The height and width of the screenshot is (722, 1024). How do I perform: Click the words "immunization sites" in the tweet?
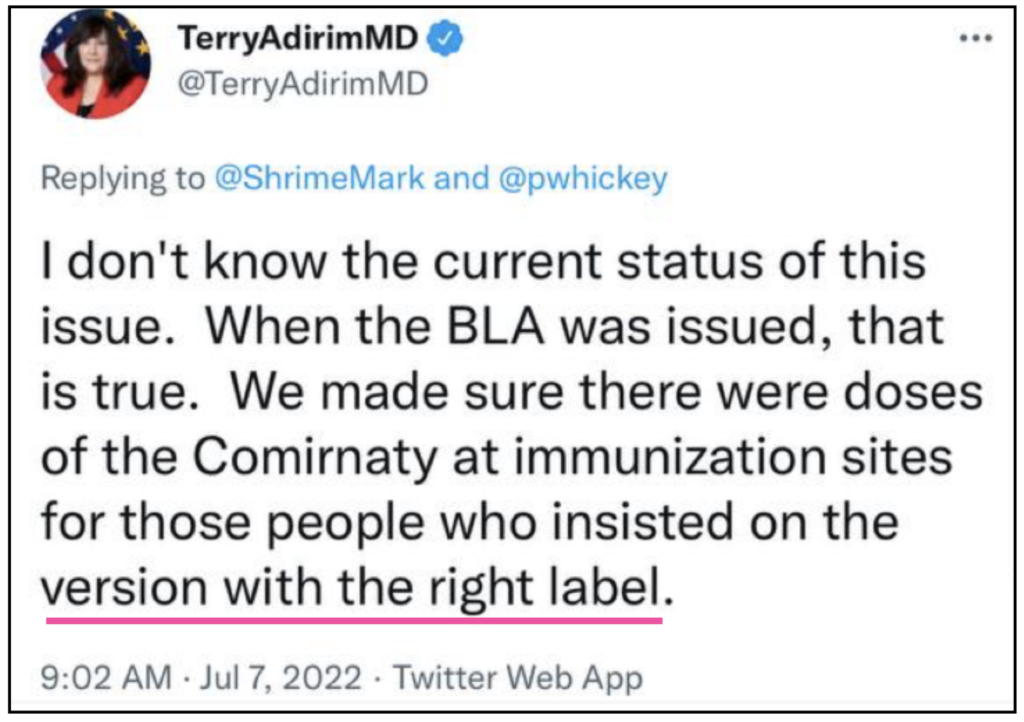pyautogui.click(x=733, y=456)
